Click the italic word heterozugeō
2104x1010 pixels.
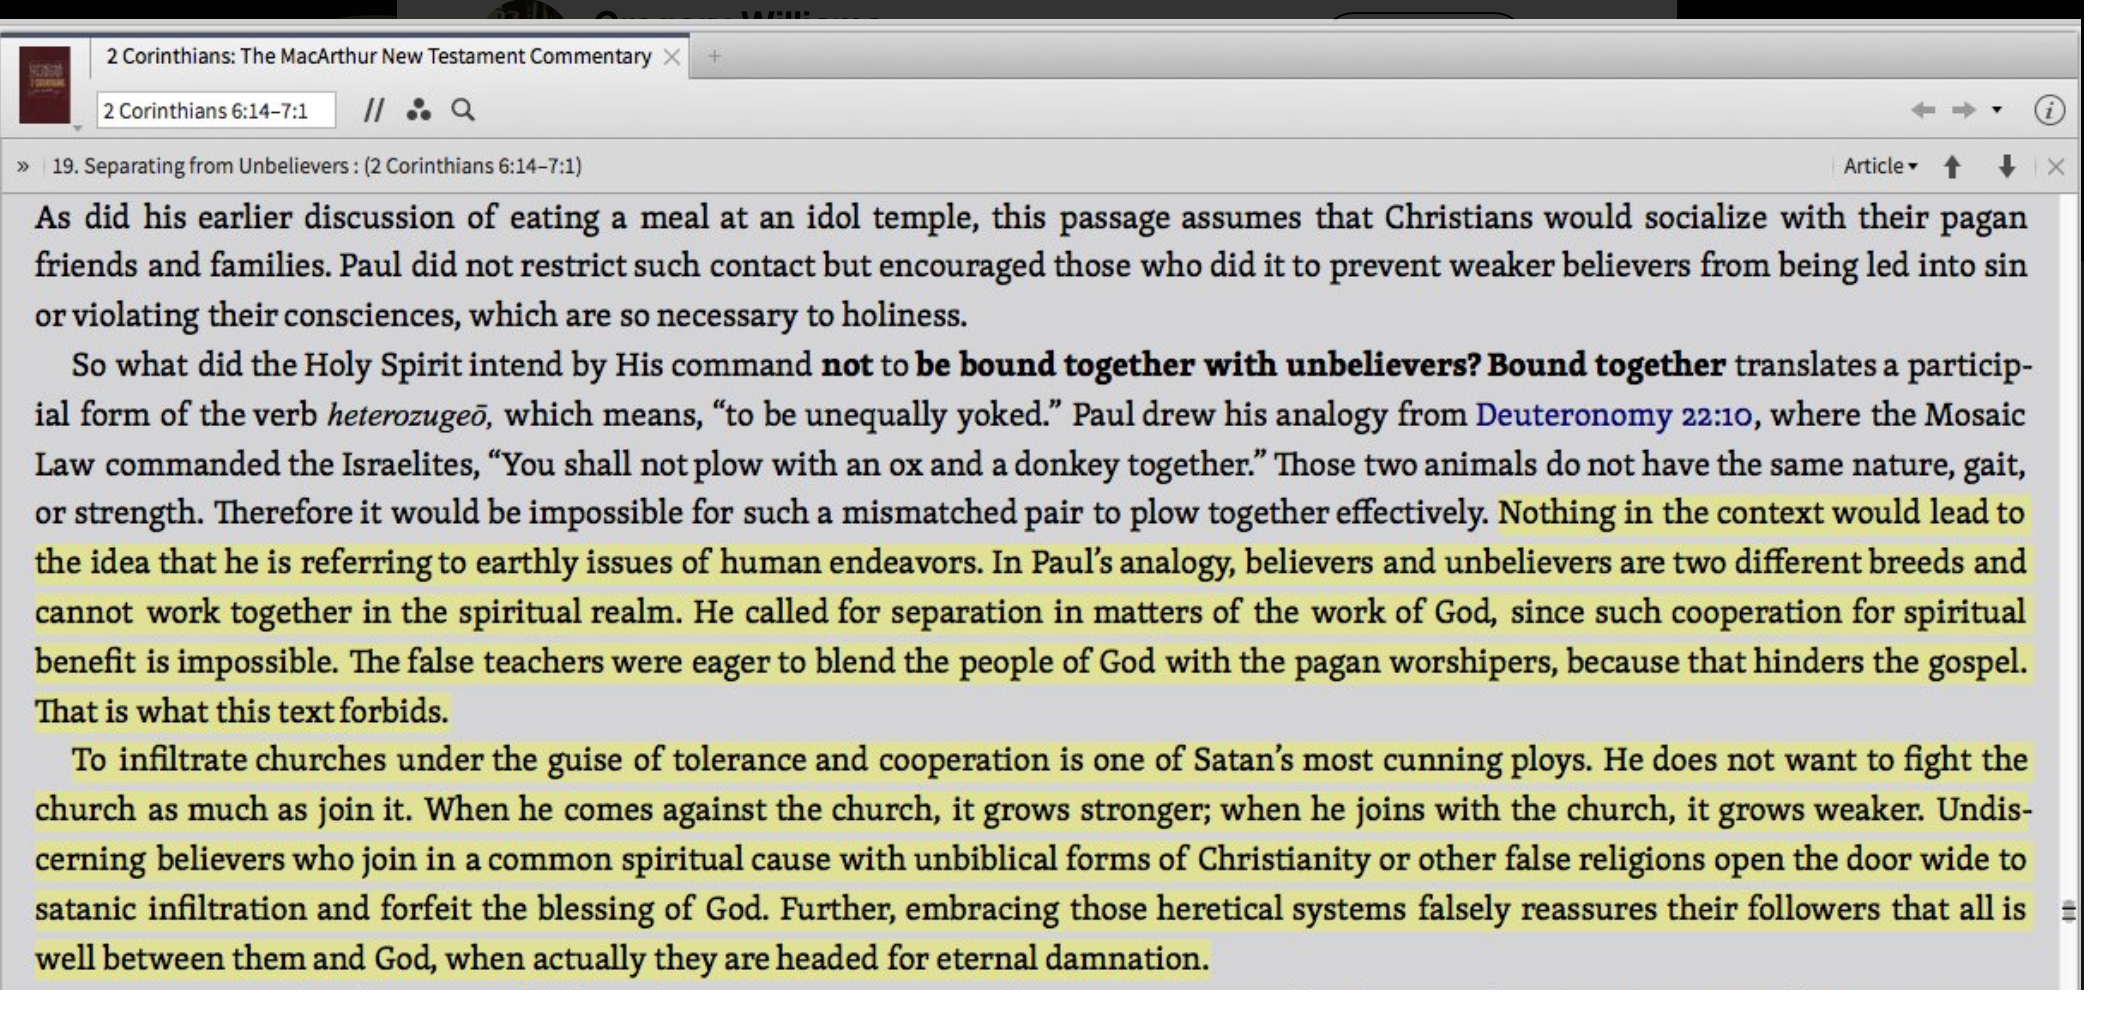point(409,415)
